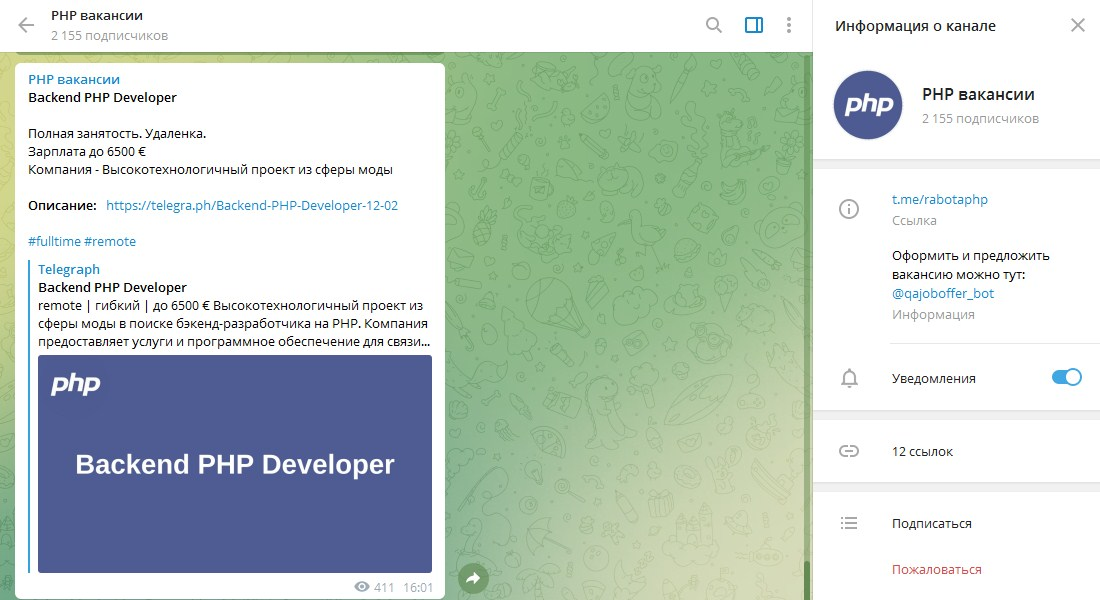Click the chain link icon
The image size is (1100, 600).
pos(849,451)
